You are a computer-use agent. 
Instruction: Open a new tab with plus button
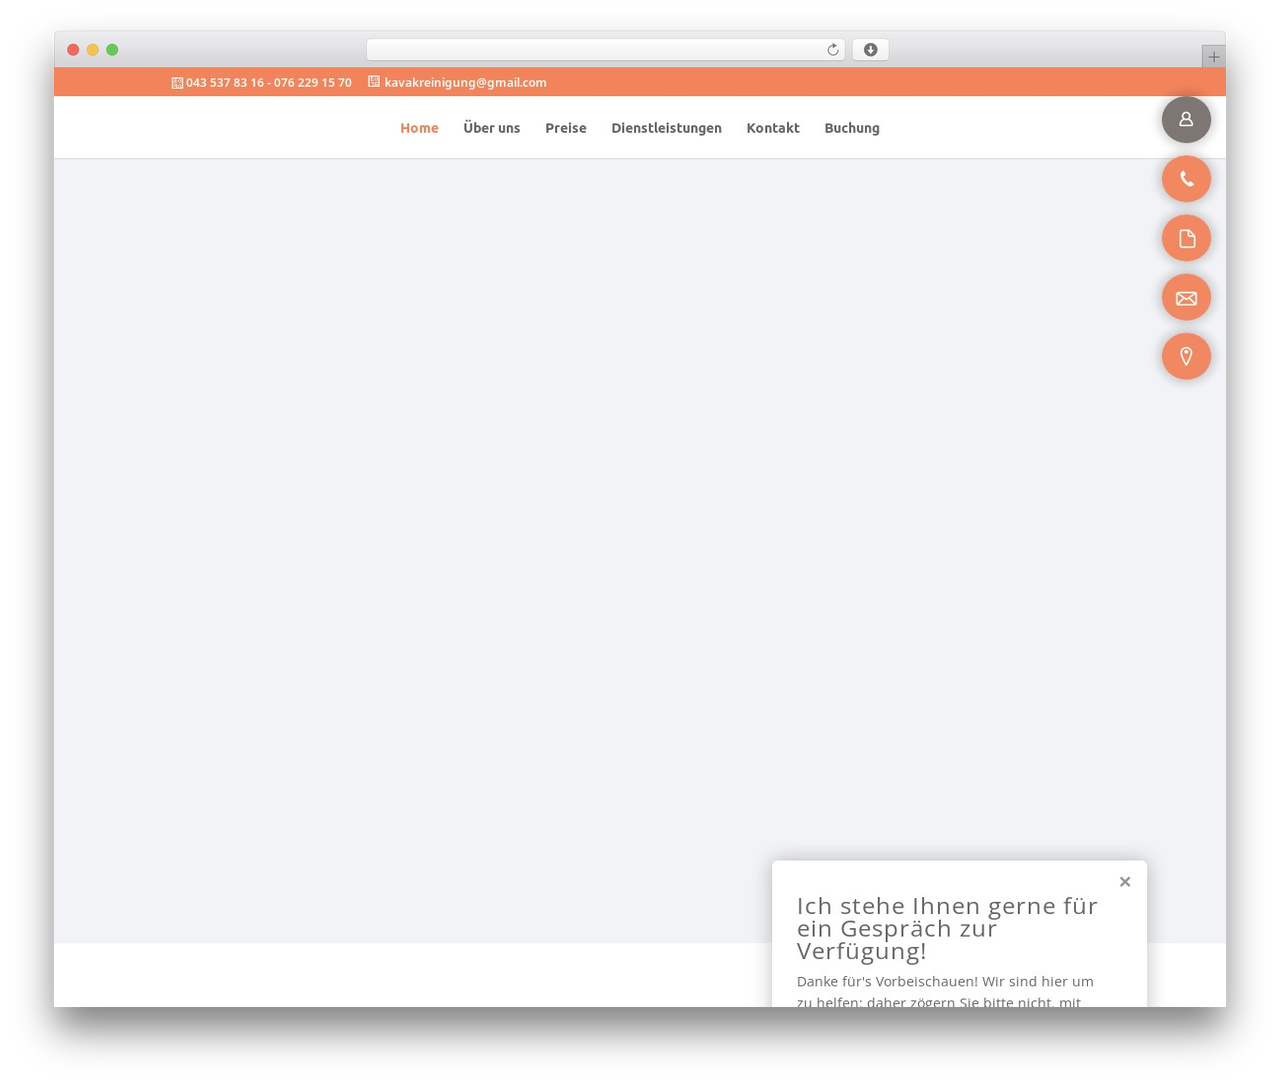point(1213,57)
